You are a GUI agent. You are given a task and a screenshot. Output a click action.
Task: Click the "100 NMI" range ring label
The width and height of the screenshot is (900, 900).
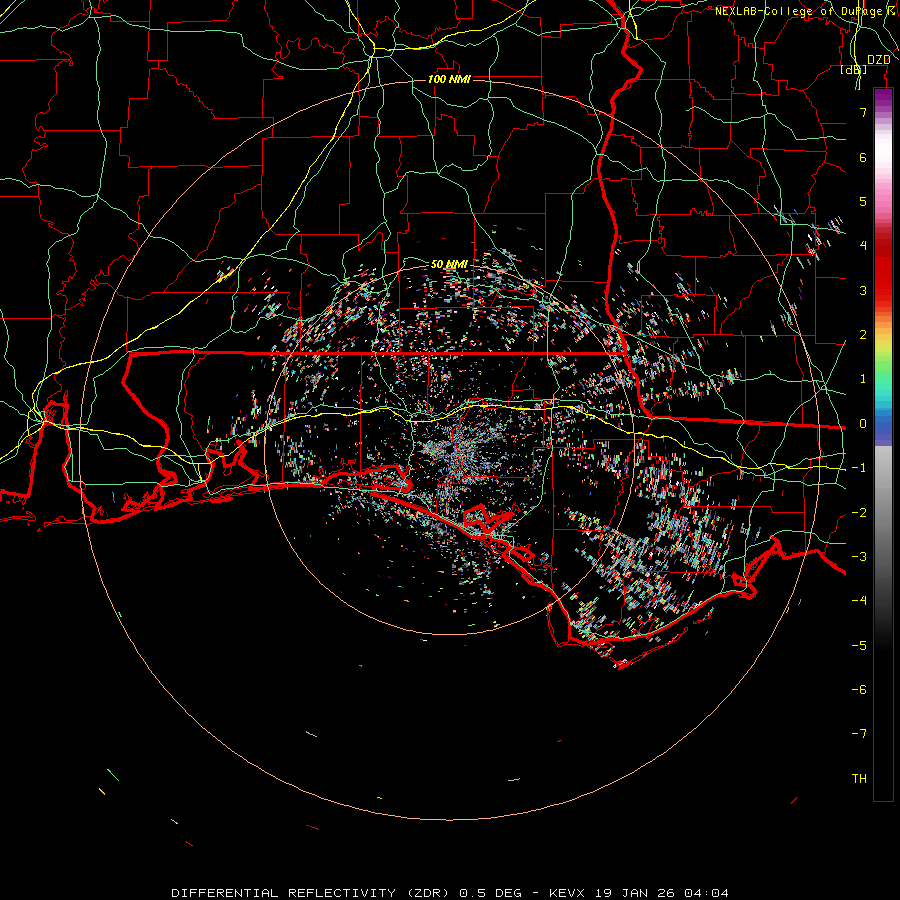(449, 79)
